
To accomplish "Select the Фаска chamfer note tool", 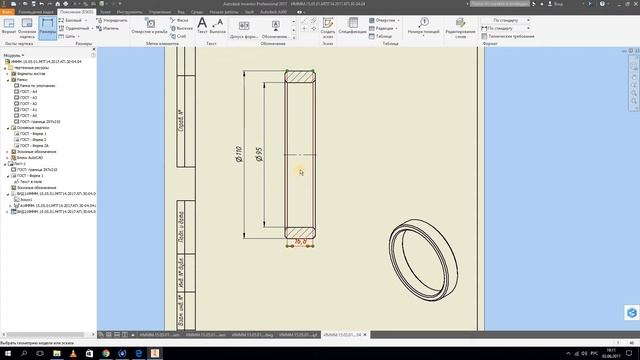I will coord(179,20).
